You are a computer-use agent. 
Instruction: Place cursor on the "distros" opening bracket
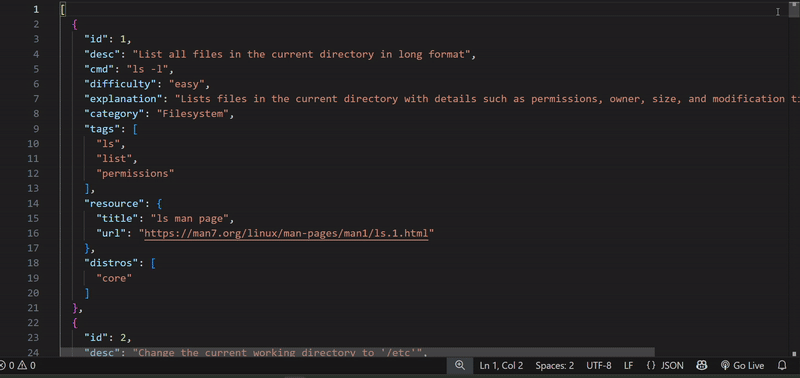pyautogui.click(x=153, y=263)
